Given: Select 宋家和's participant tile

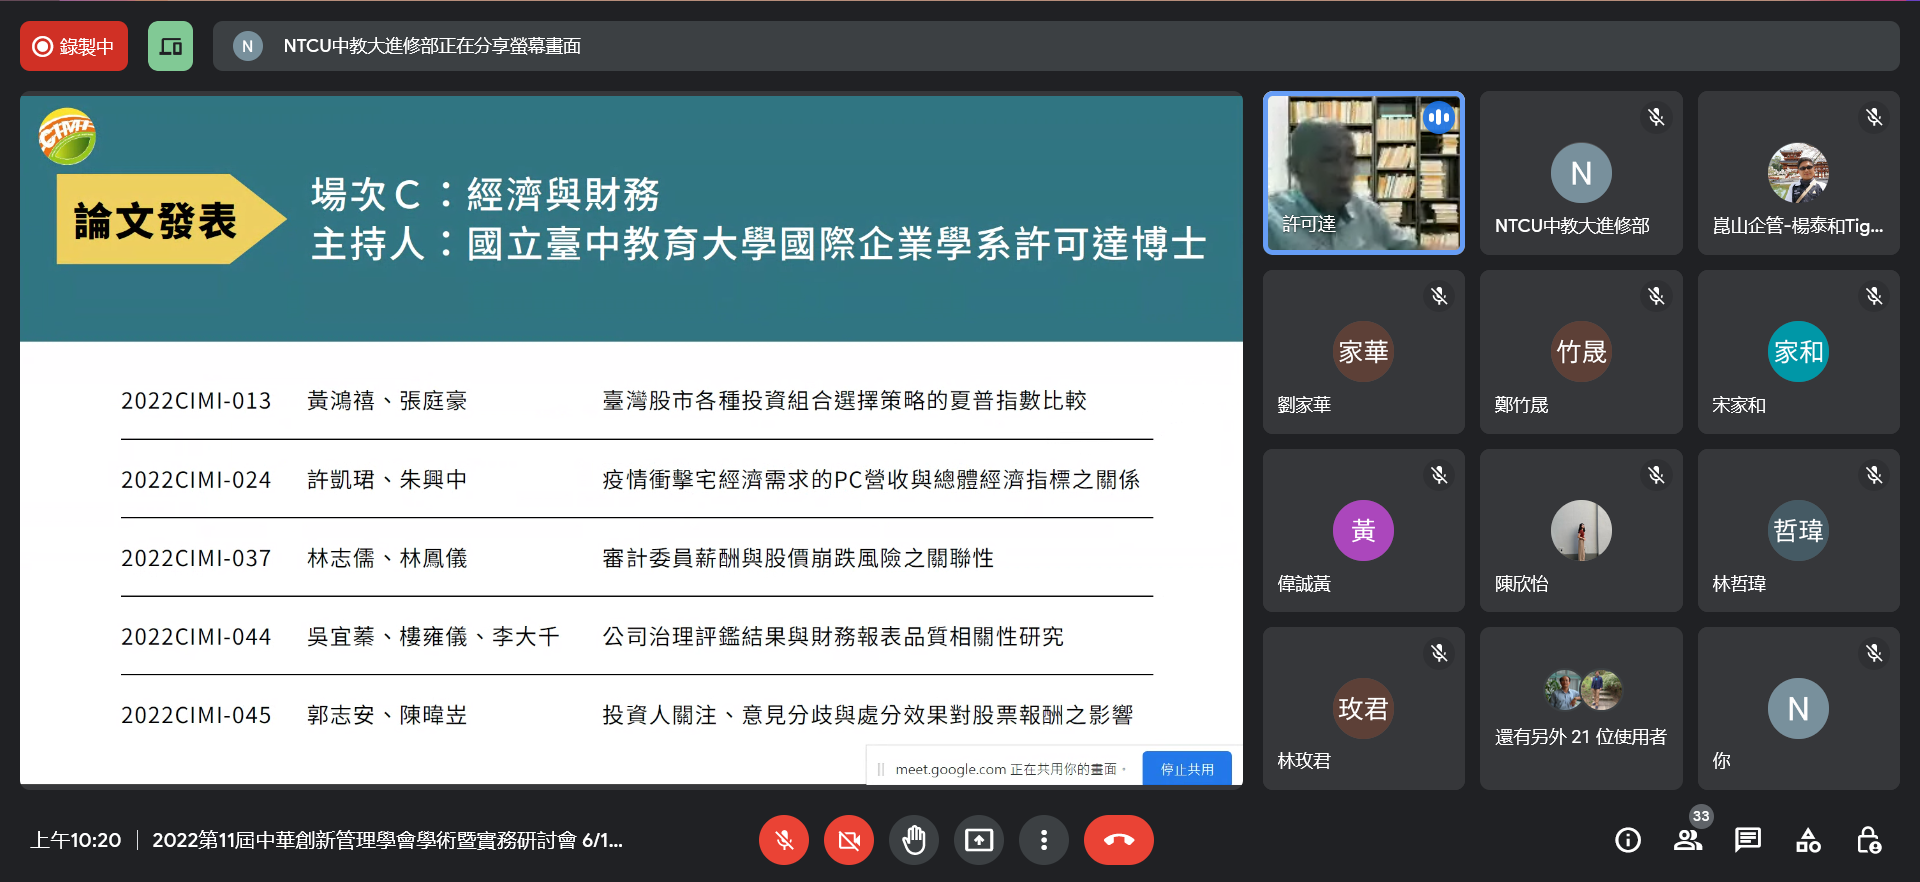Looking at the screenshot, I should 1798,352.
